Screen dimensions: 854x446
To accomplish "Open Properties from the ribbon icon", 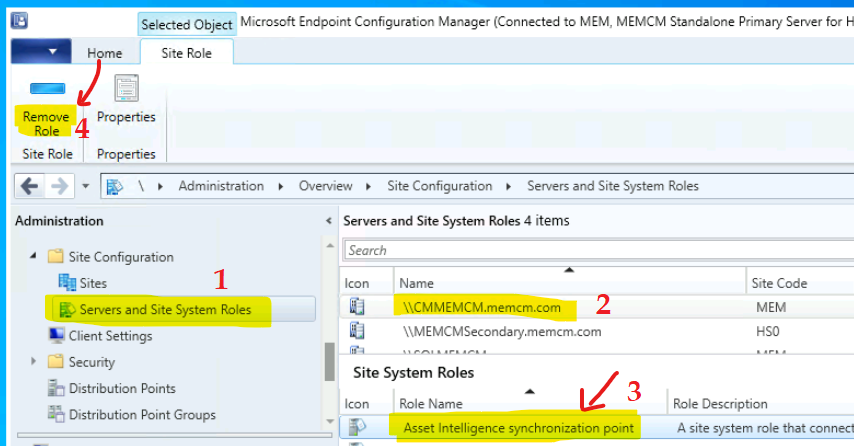I will pos(126,88).
